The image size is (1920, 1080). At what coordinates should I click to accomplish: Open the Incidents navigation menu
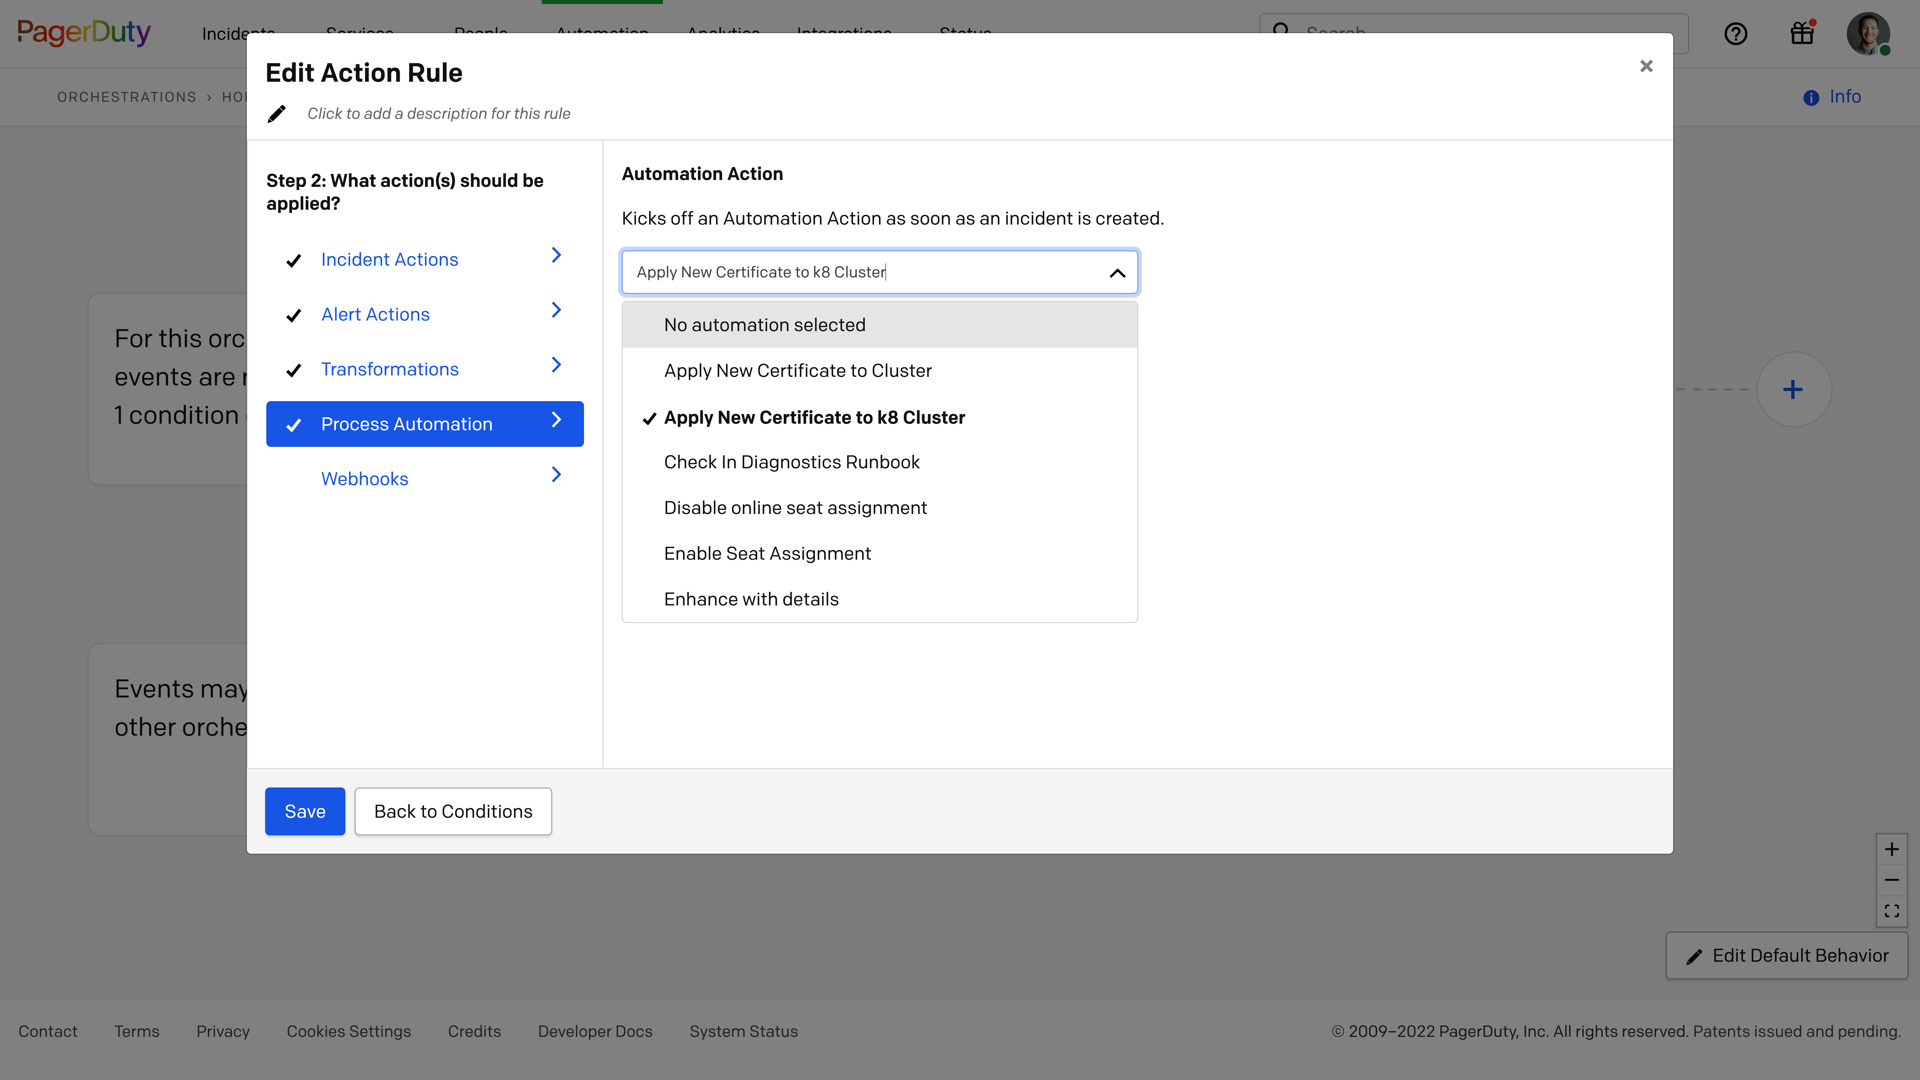tap(237, 33)
